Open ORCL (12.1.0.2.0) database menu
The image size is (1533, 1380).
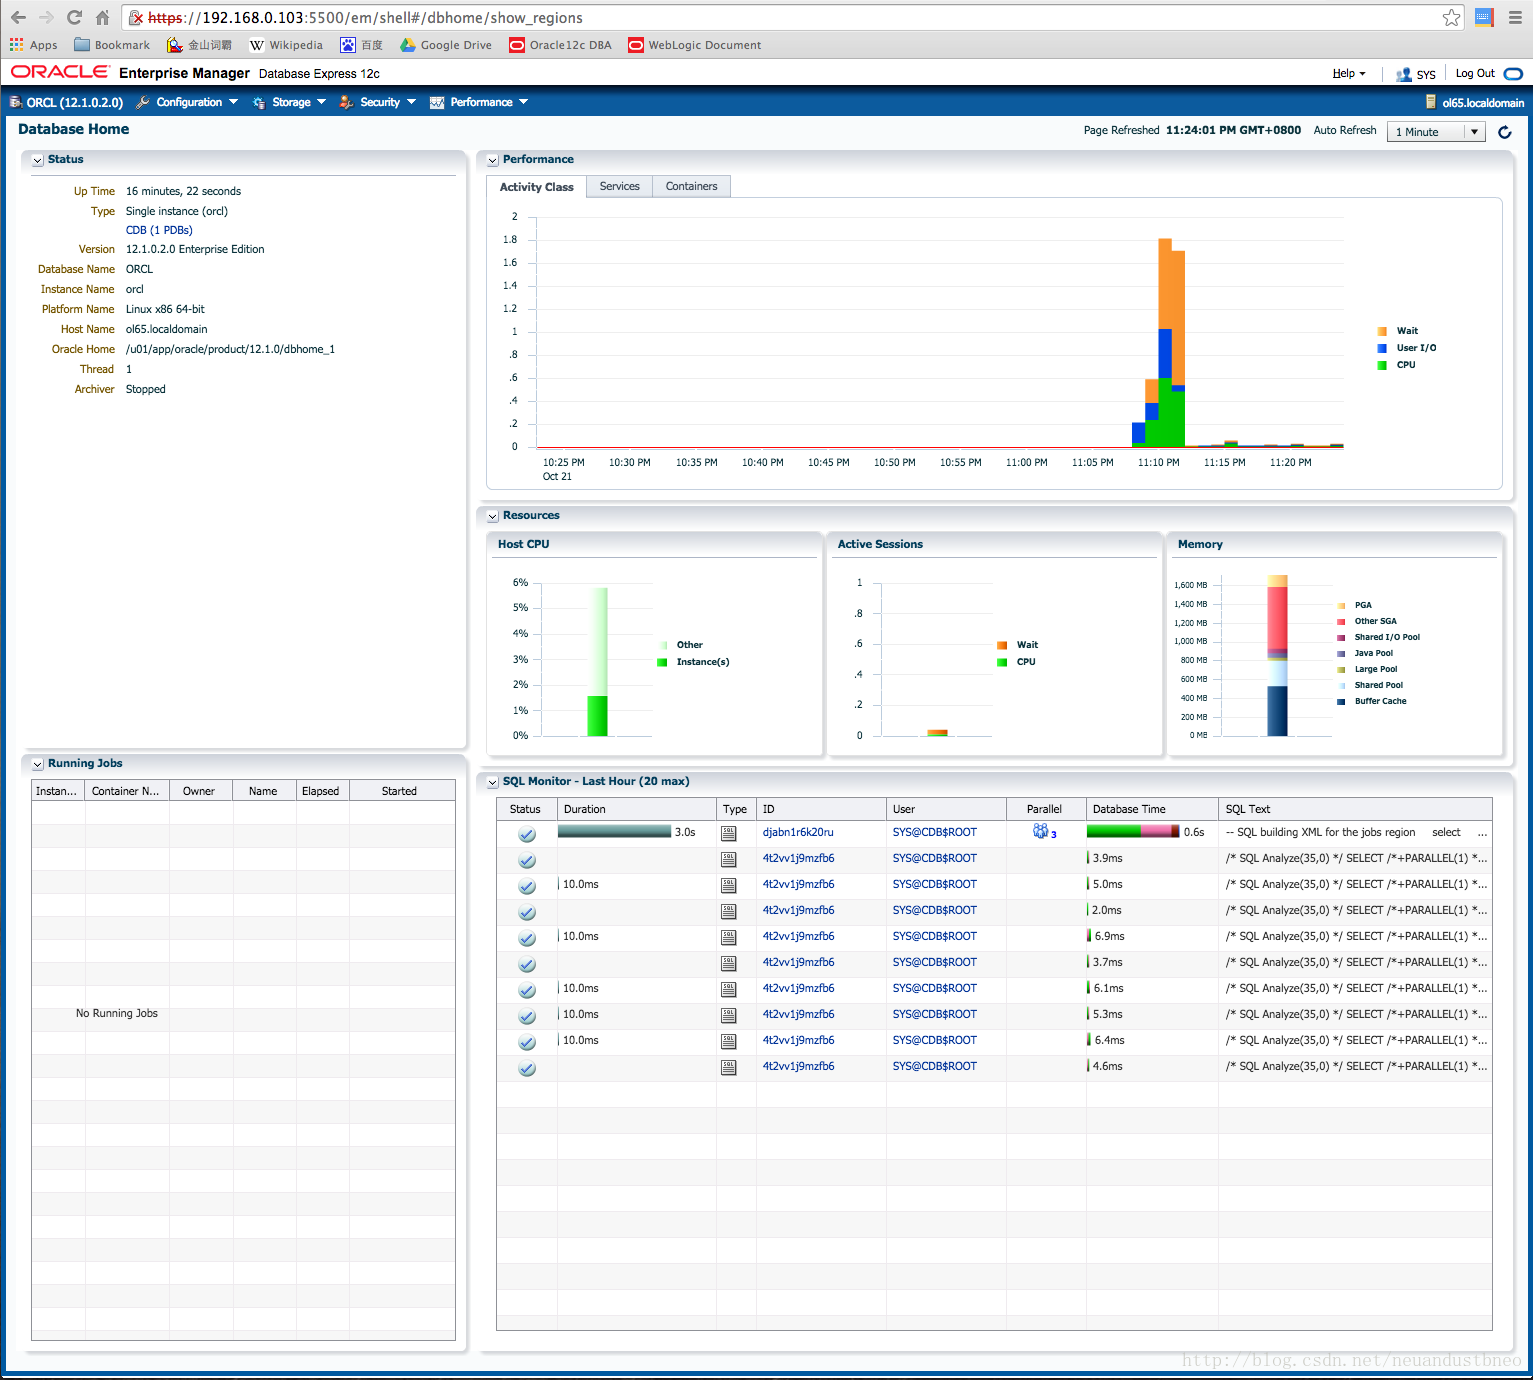pyautogui.click(x=66, y=102)
